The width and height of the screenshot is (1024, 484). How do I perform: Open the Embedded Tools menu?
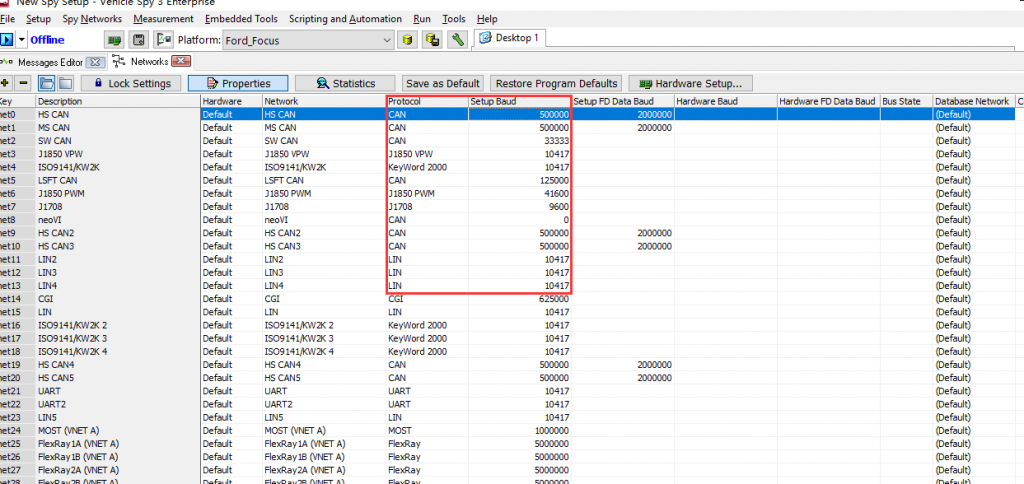click(242, 19)
